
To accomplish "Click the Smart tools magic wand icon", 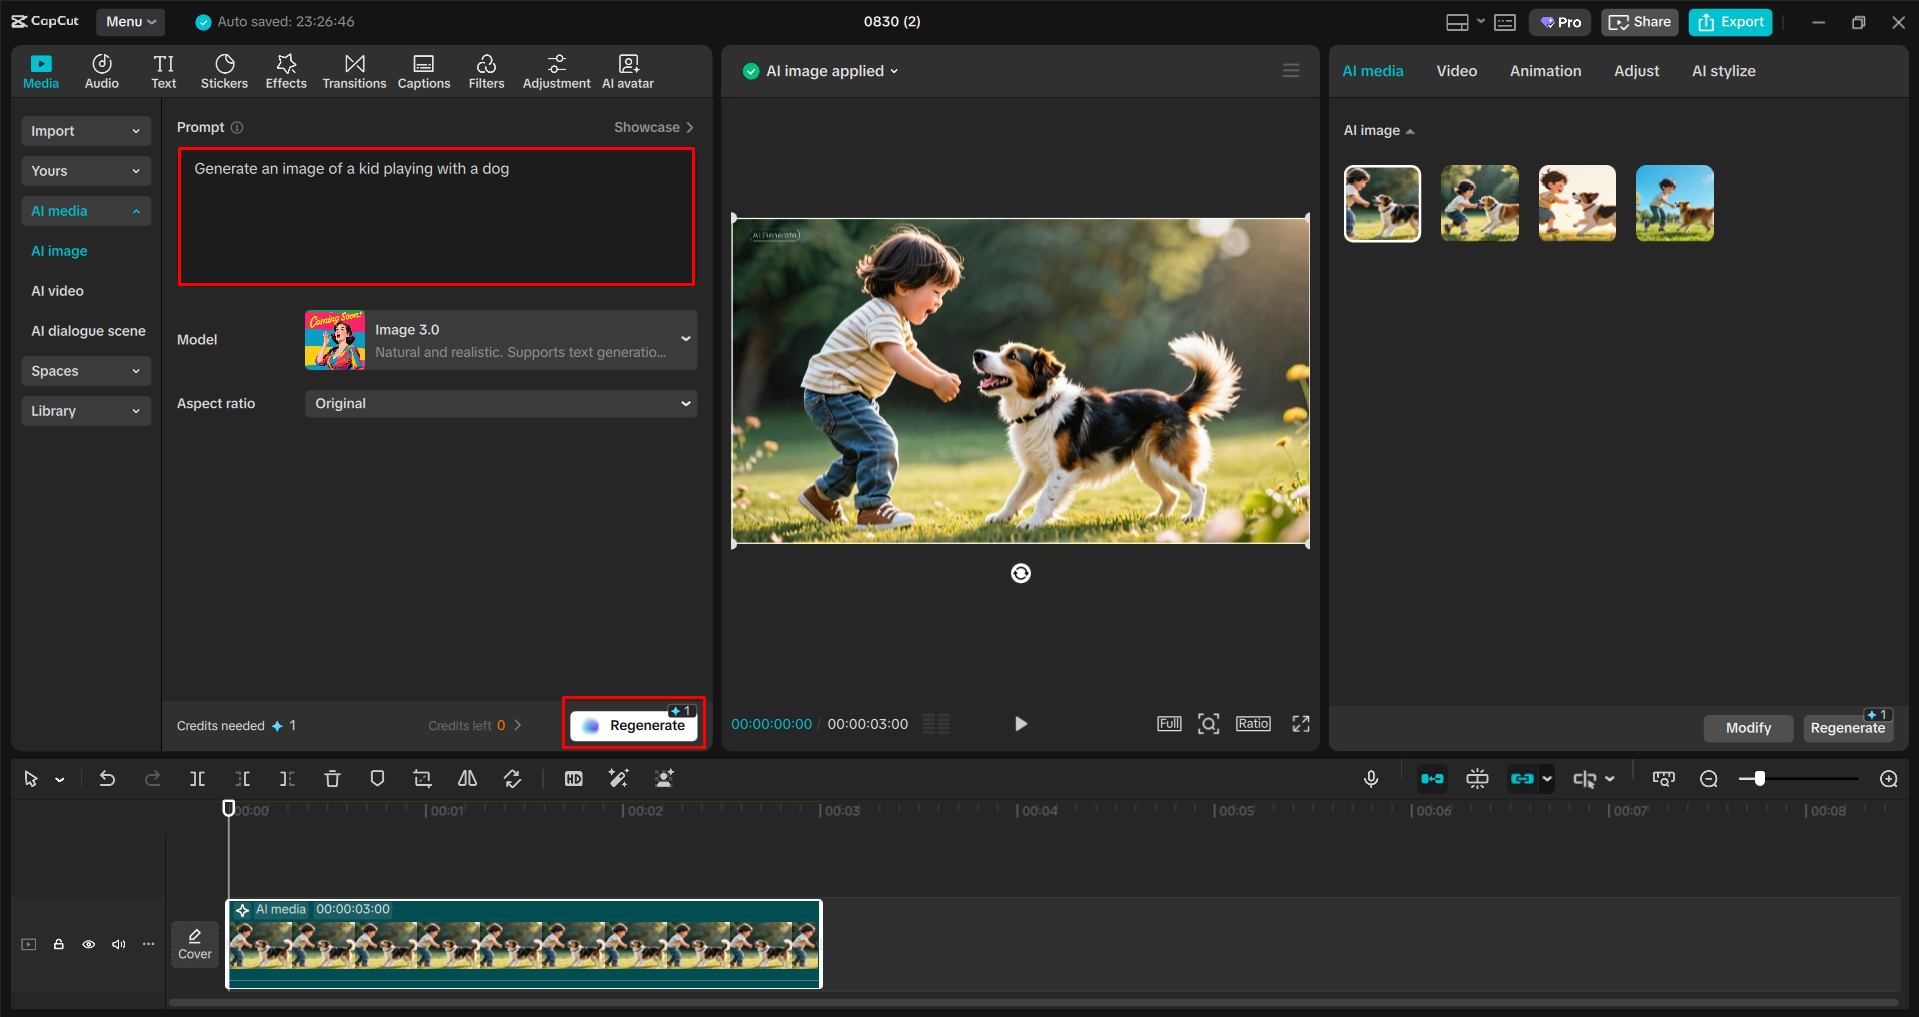I will coord(618,778).
